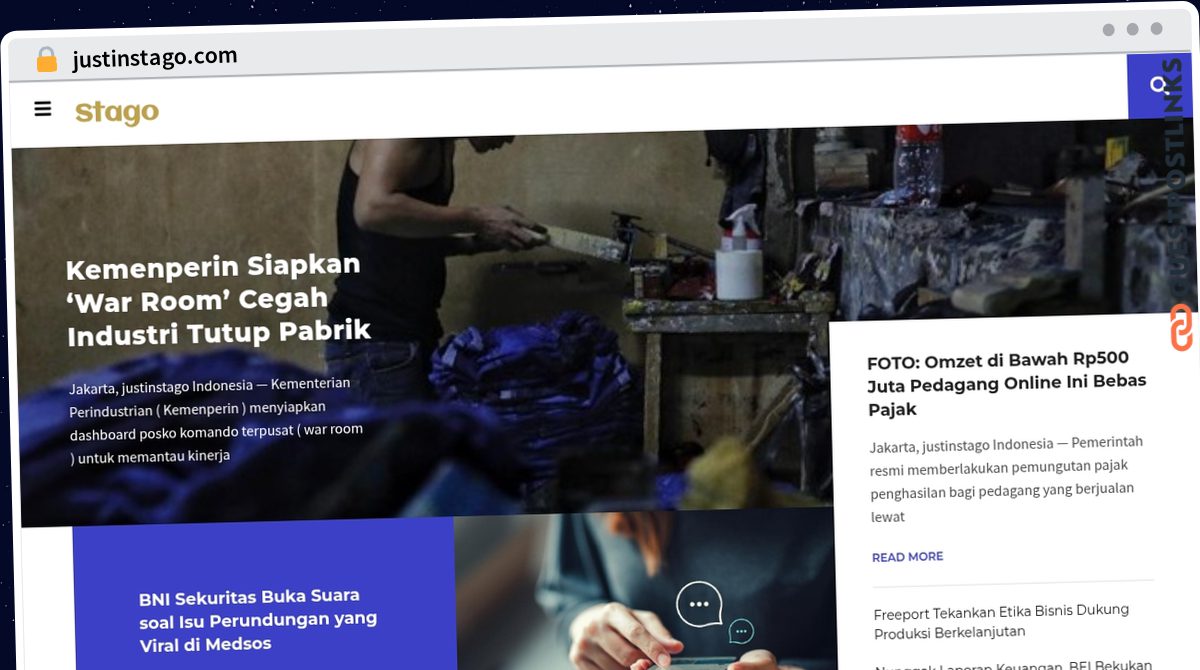The image size is (1200, 670).
Task: Click the orange chain link icon
Action: [x=1181, y=328]
